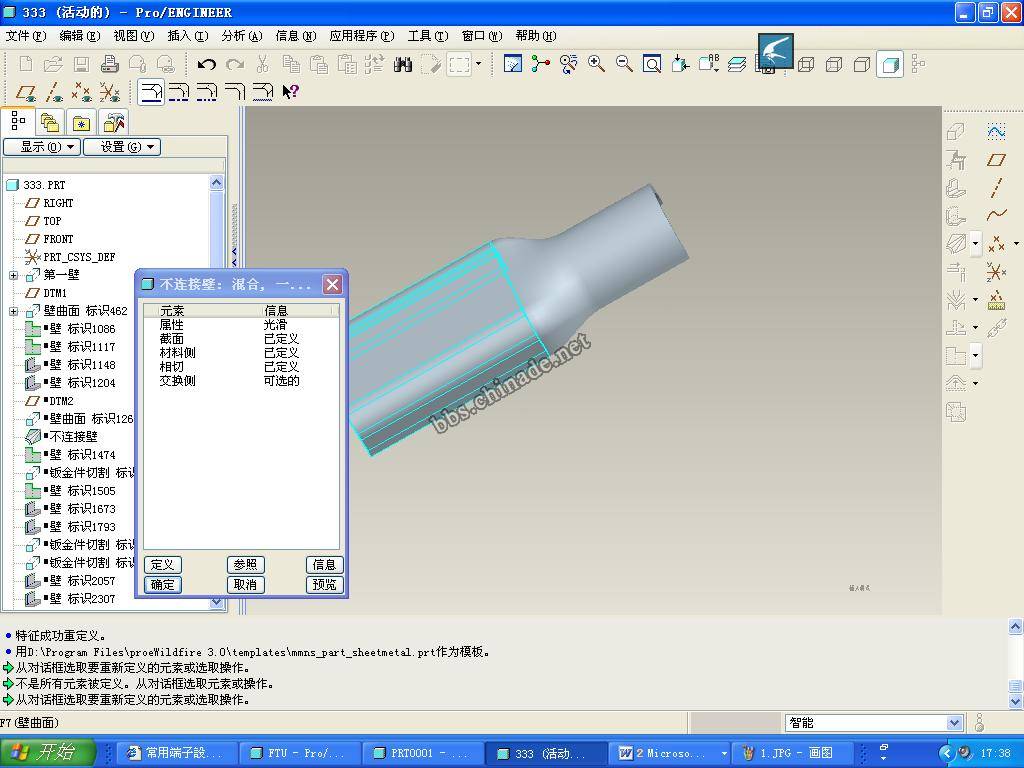The width and height of the screenshot is (1024, 768).
Task: Click the context help pointer icon
Action: pyautogui.click(x=290, y=92)
